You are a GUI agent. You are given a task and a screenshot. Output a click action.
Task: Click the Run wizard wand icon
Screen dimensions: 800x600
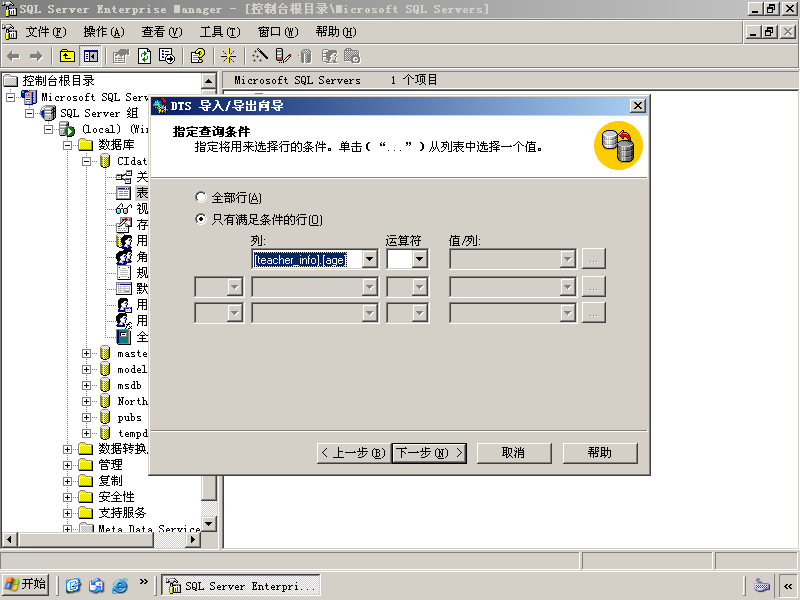[x=260, y=56]
